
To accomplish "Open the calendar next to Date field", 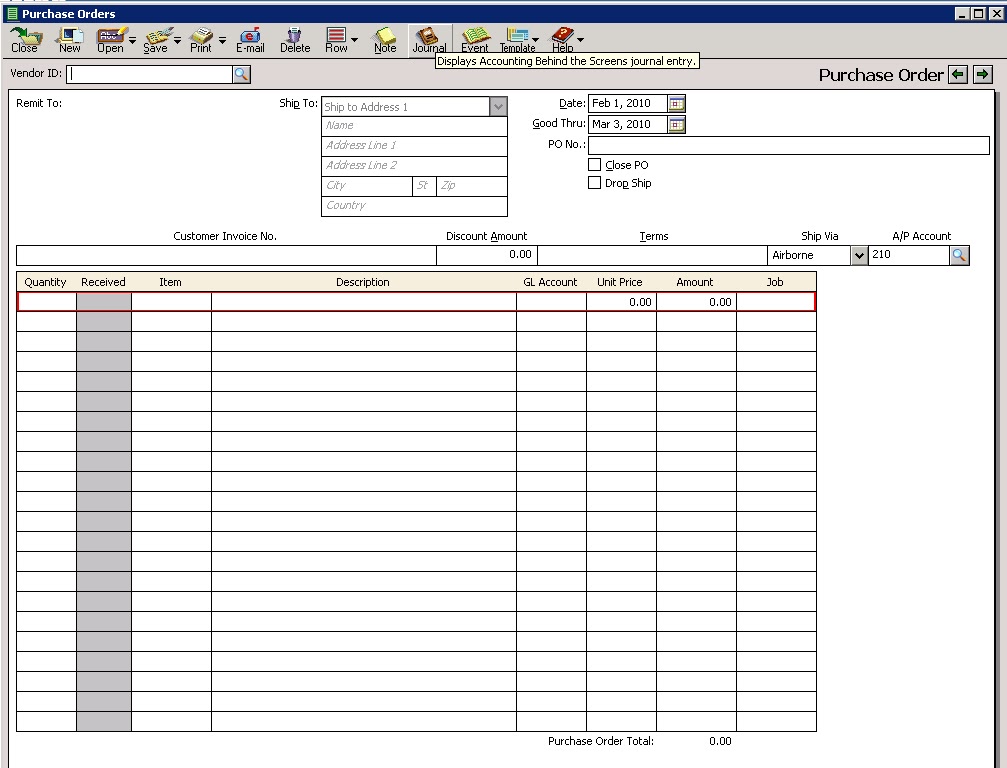I will pos(674,103).
